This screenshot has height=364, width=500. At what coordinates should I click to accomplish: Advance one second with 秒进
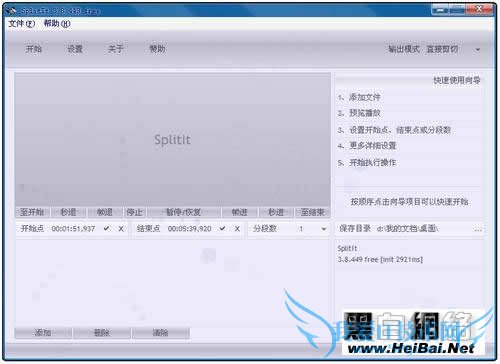276,212
